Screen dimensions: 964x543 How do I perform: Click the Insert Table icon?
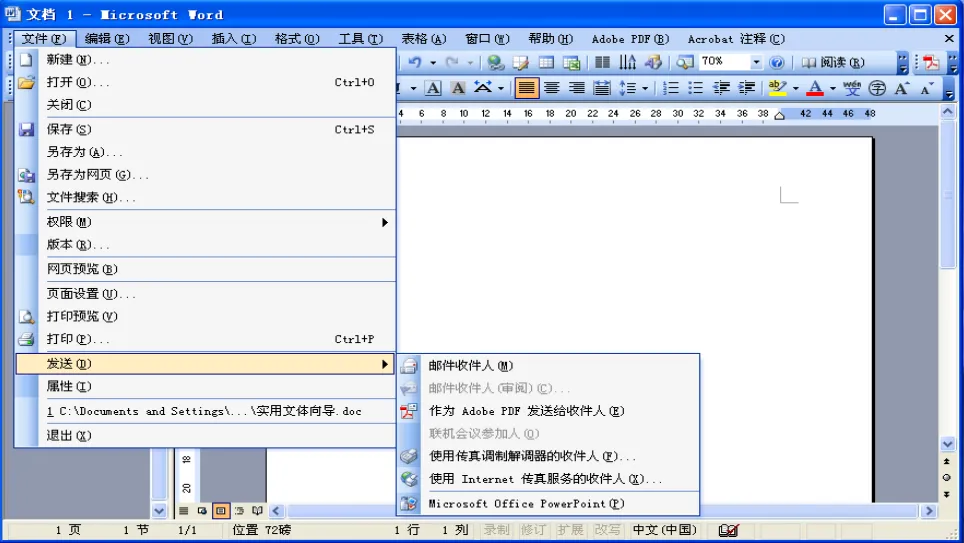[x=546, y=62]
